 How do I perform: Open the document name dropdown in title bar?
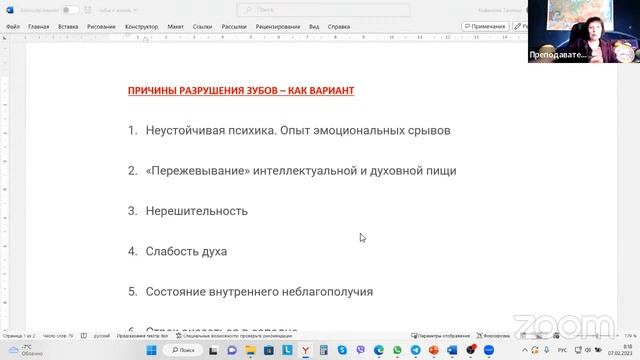tap(118, 10)
